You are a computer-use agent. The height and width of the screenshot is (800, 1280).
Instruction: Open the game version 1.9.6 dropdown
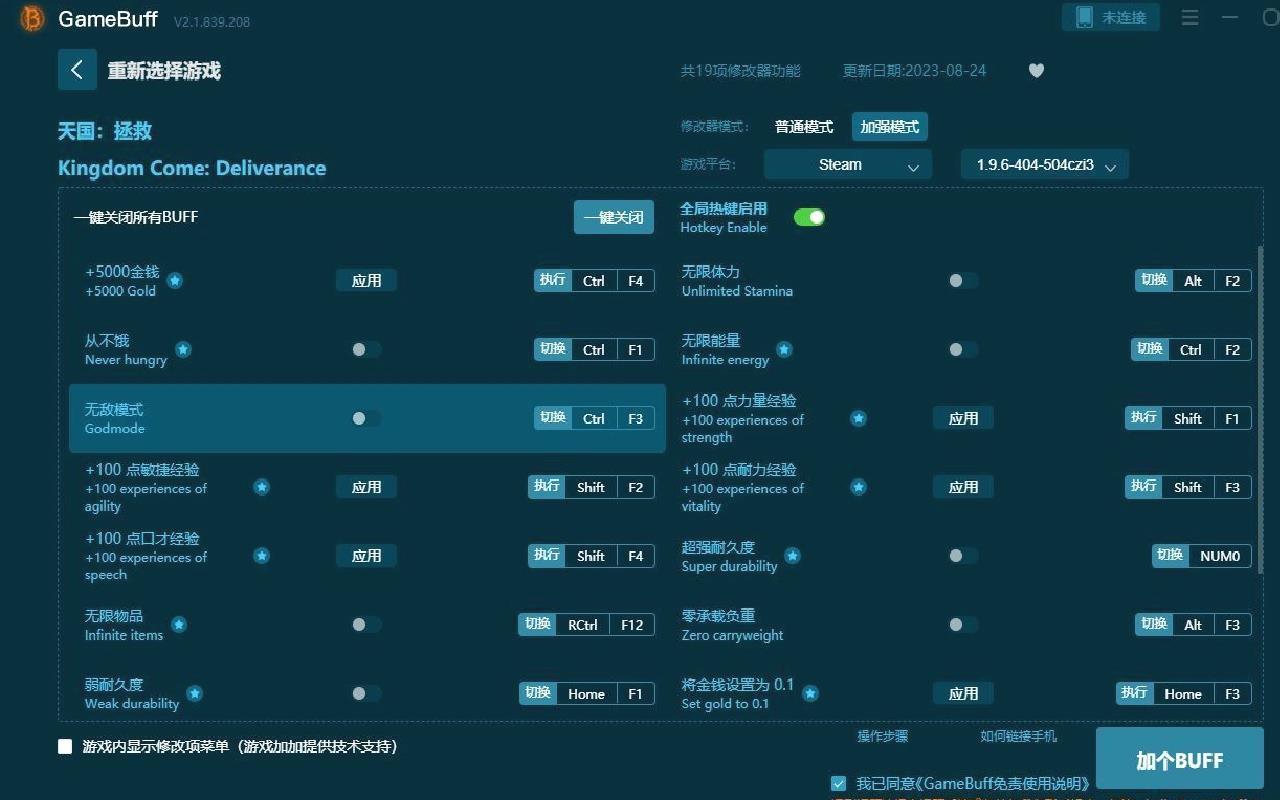[1045, 165]
